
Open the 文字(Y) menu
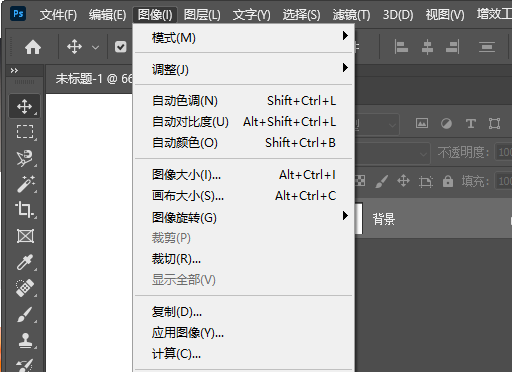[x=251, y=15]
